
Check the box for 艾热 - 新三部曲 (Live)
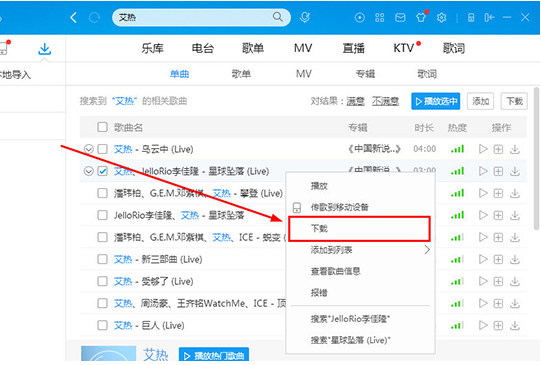tap(102, 259)
